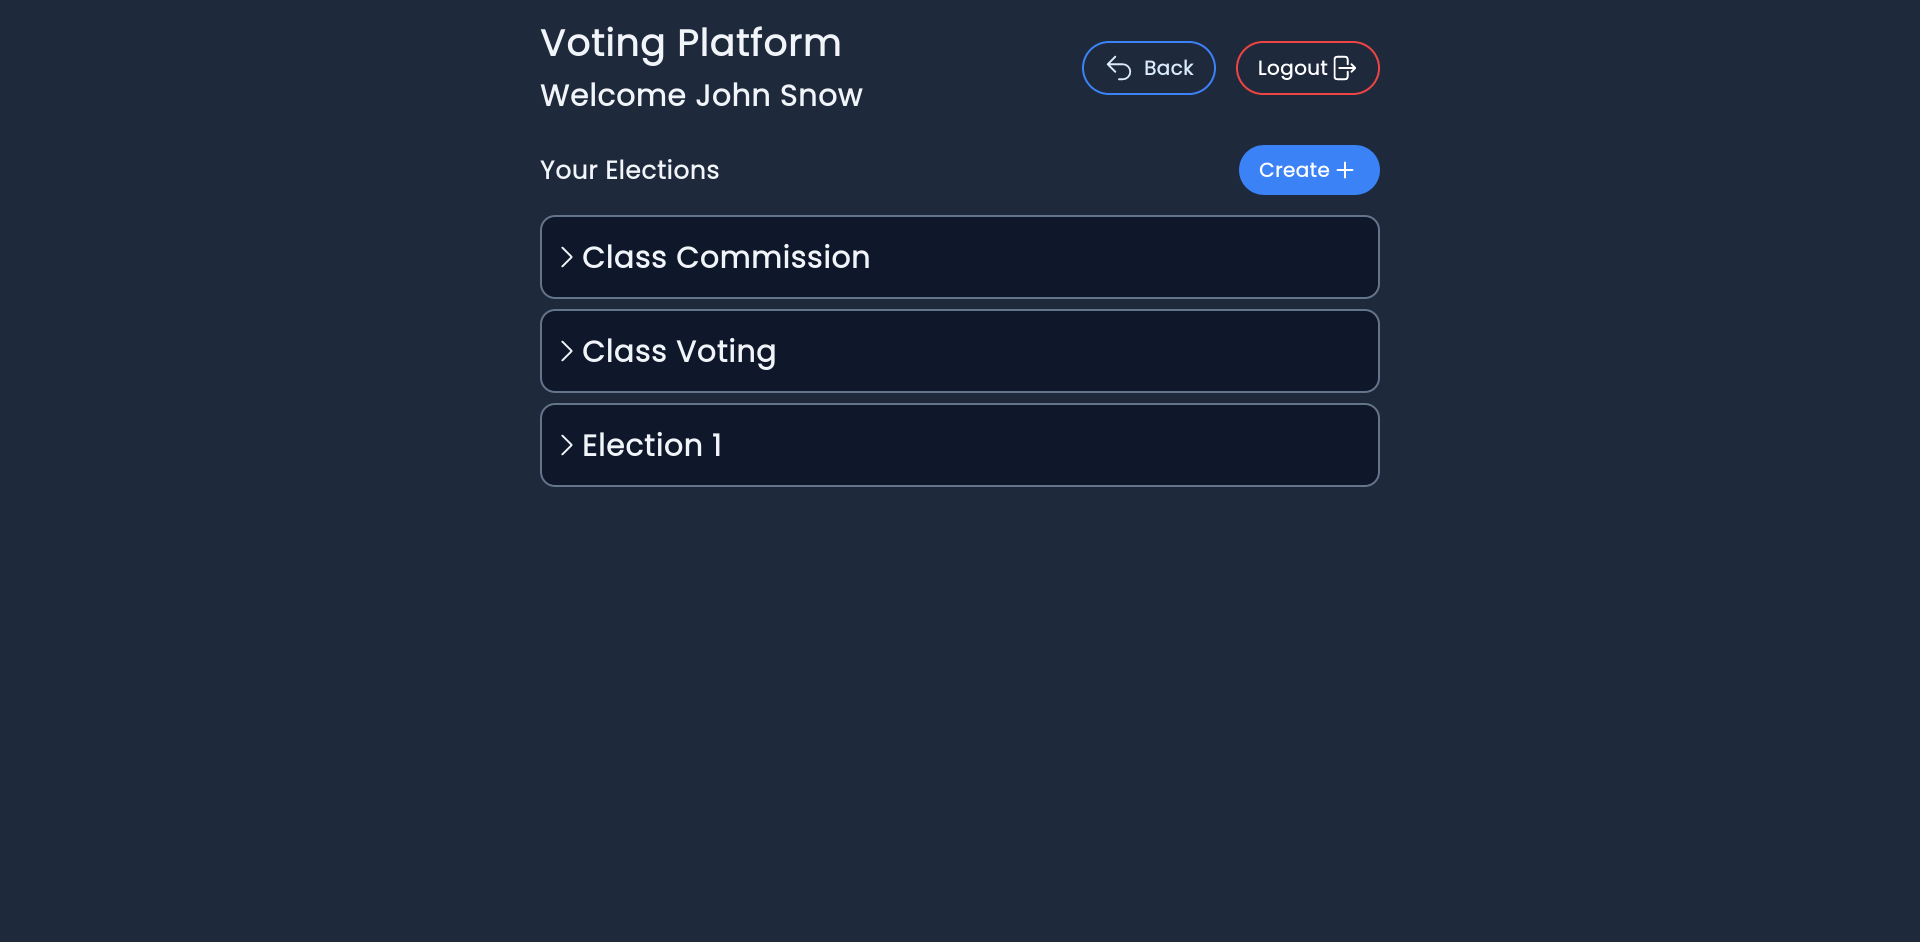
Task: Expand Class Voting using its chevron
Action: pos(567,351)
